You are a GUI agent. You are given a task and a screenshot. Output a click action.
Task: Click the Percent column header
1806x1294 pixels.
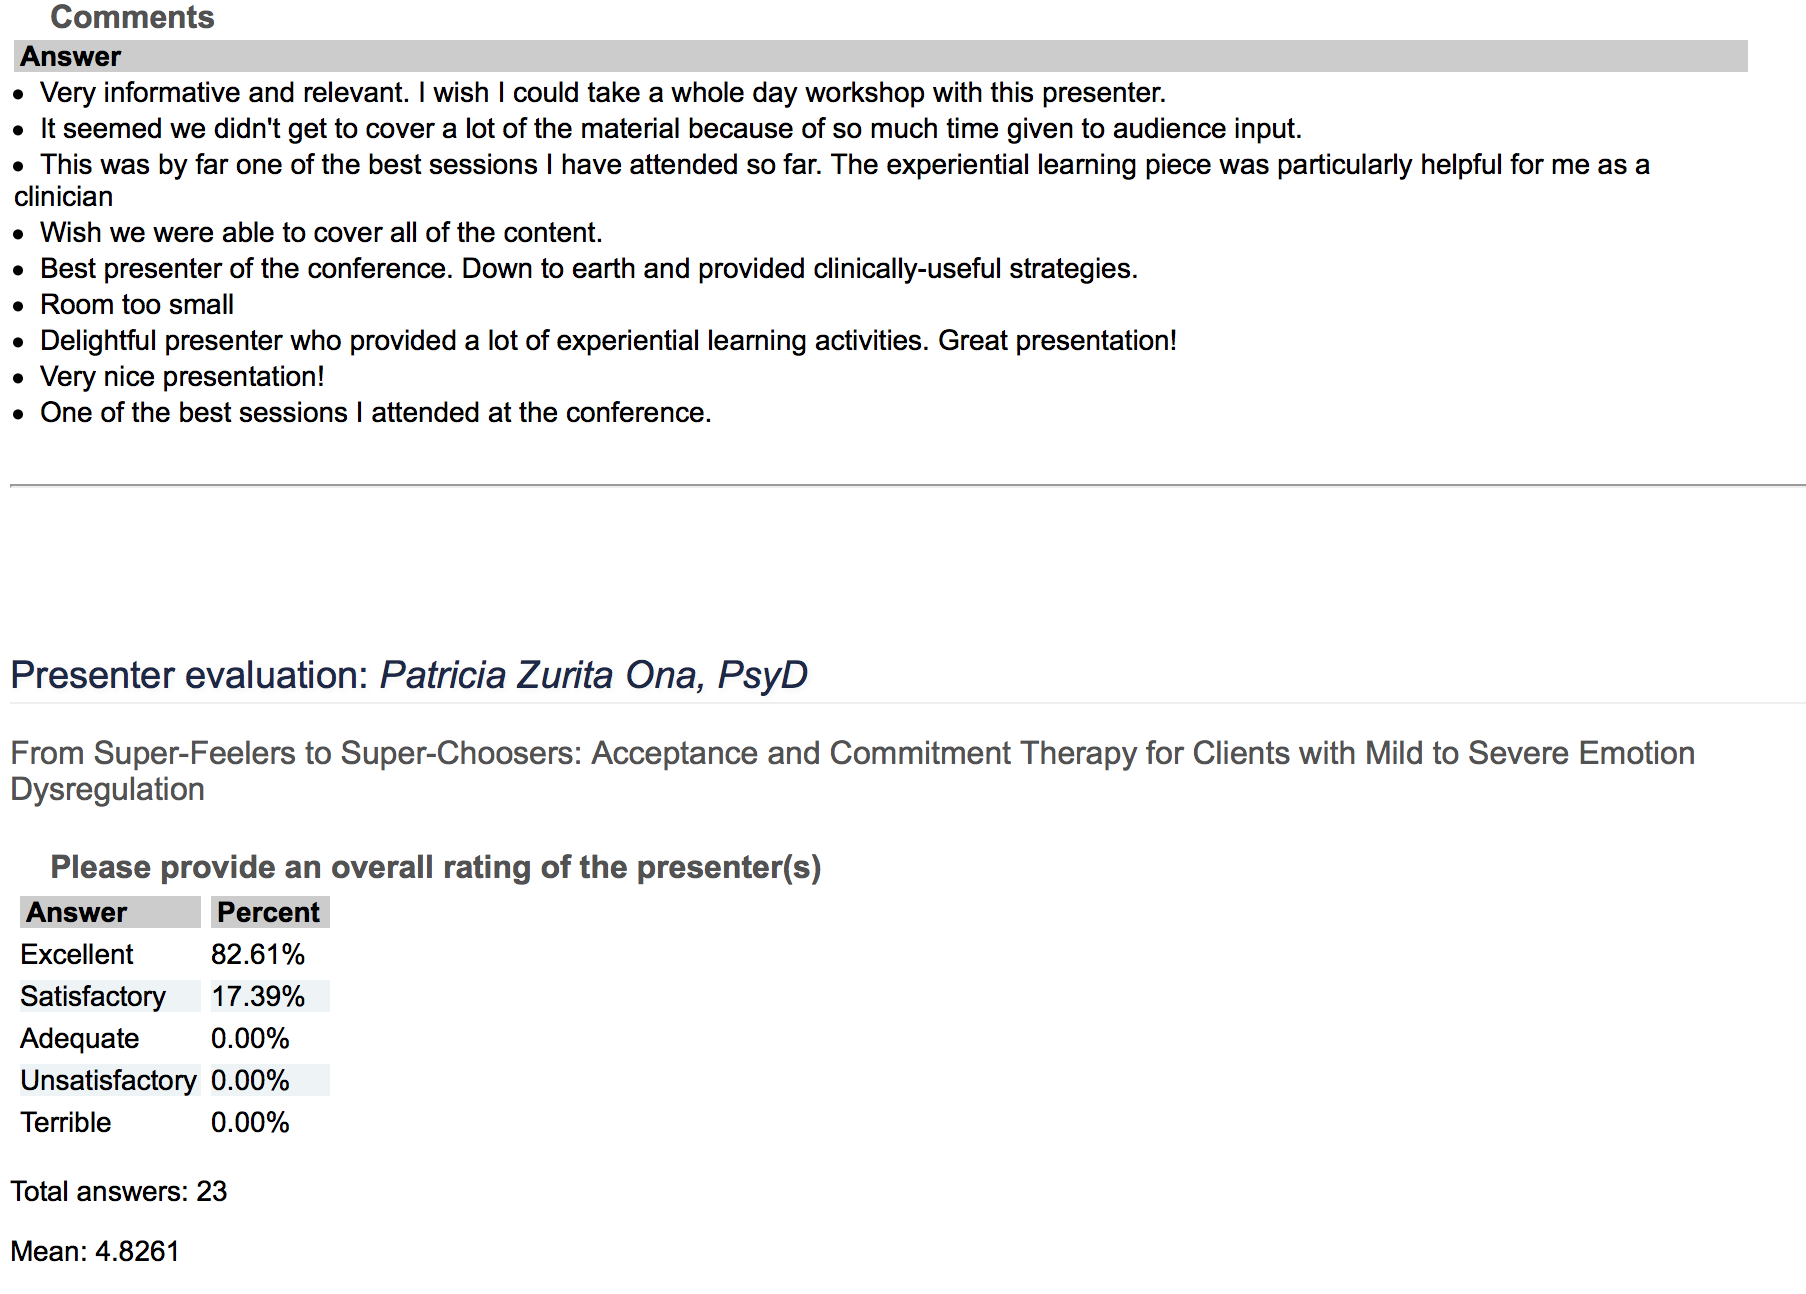click(270, 912)
